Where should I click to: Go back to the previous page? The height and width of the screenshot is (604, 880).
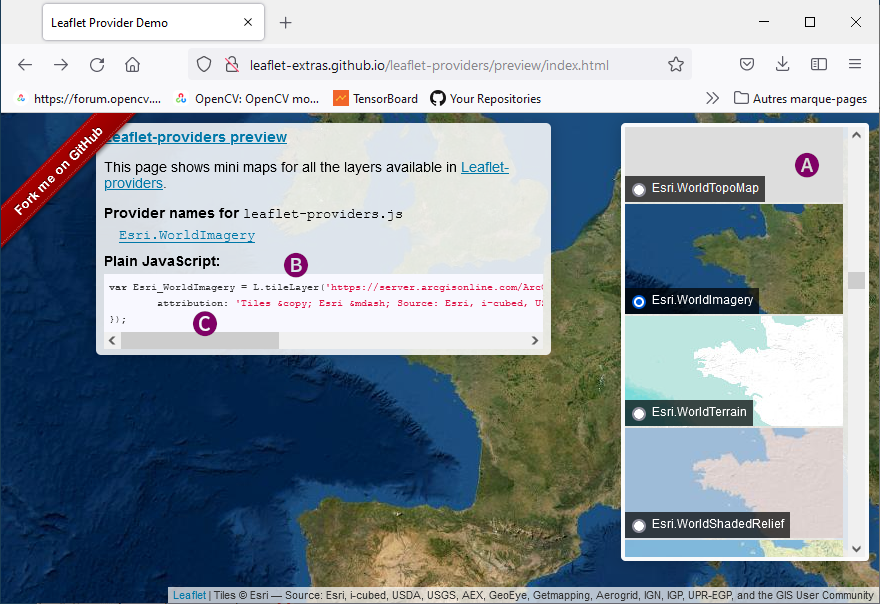(x=25, y=65)
